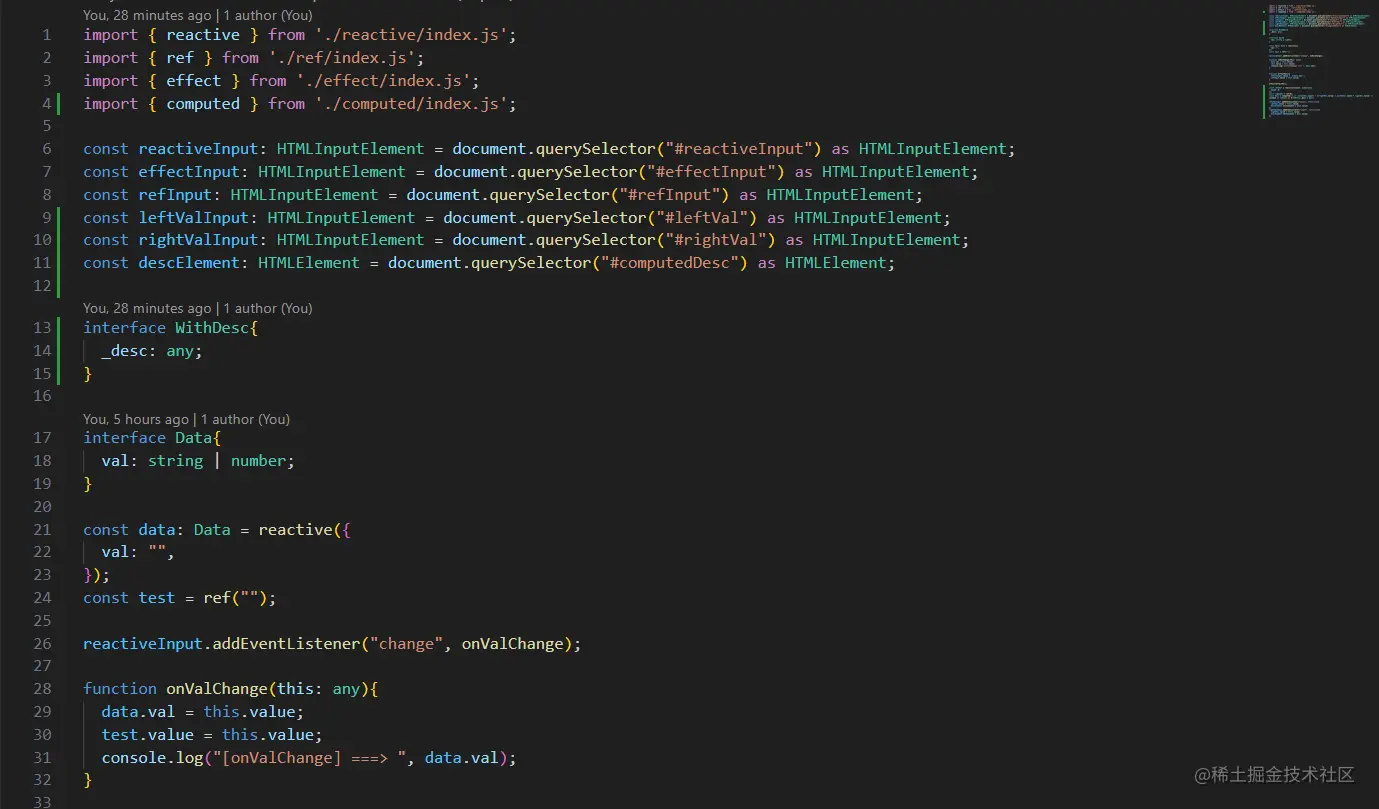Click the "#refInput" selector string
Screen dimensions: 1379x809
click(x=675, y=195)
